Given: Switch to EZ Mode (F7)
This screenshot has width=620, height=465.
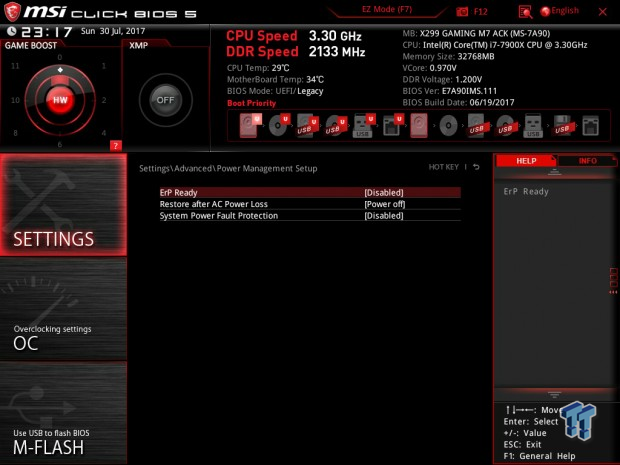Looking at the screenshot, I should [387, 9].
